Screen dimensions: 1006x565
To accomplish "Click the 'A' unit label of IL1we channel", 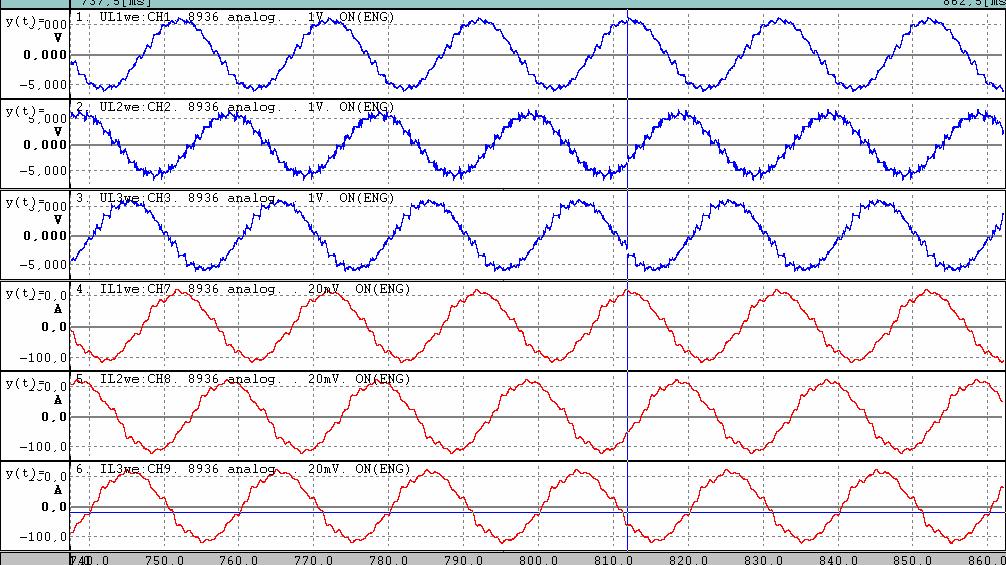I will [x=58, y=309].
